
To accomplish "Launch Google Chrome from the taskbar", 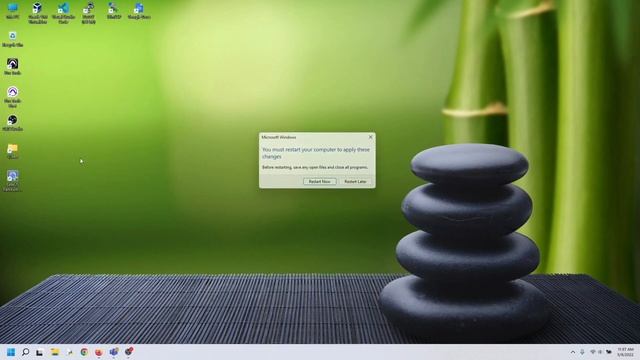I will tap(84, 352).
